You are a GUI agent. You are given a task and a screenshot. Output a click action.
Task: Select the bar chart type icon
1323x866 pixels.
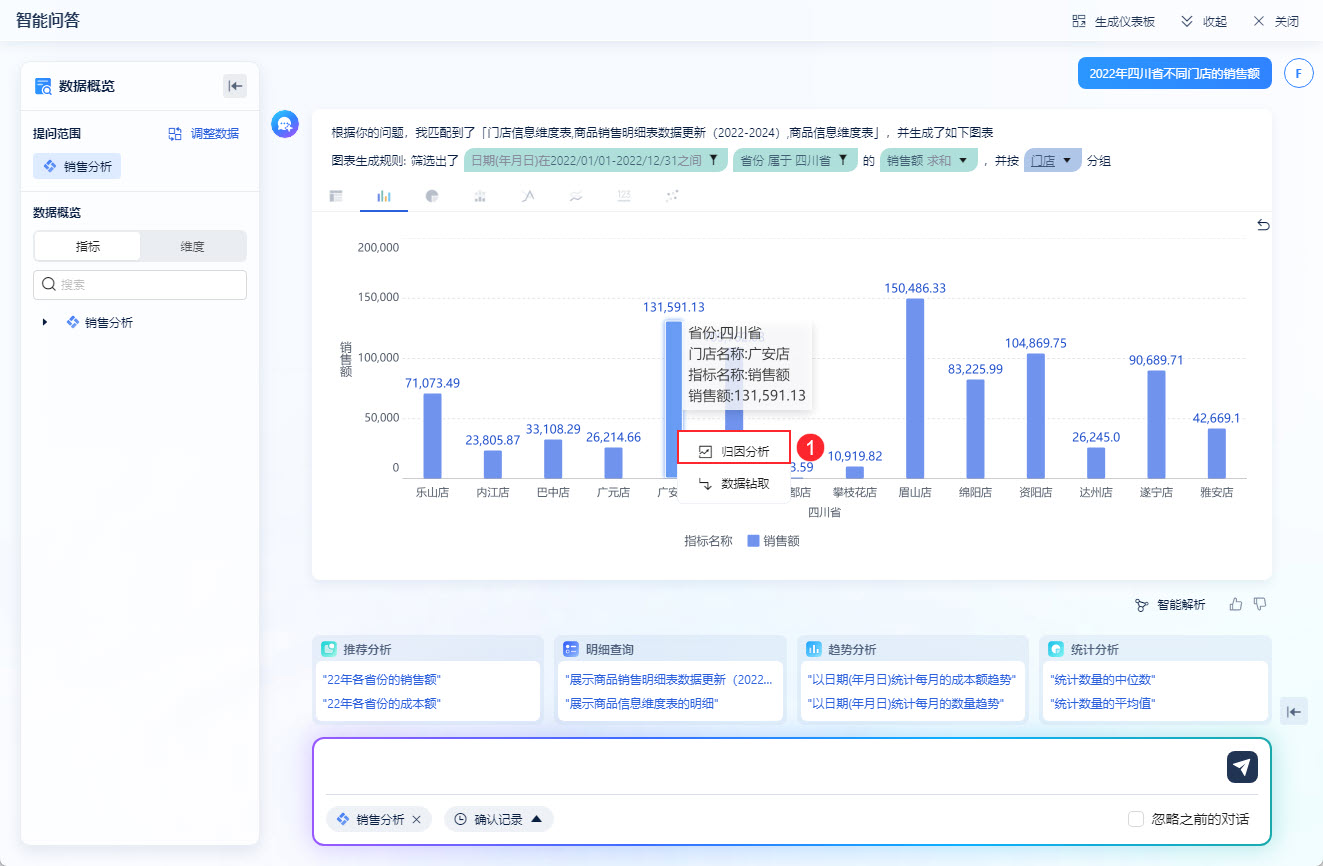point(384,196)
